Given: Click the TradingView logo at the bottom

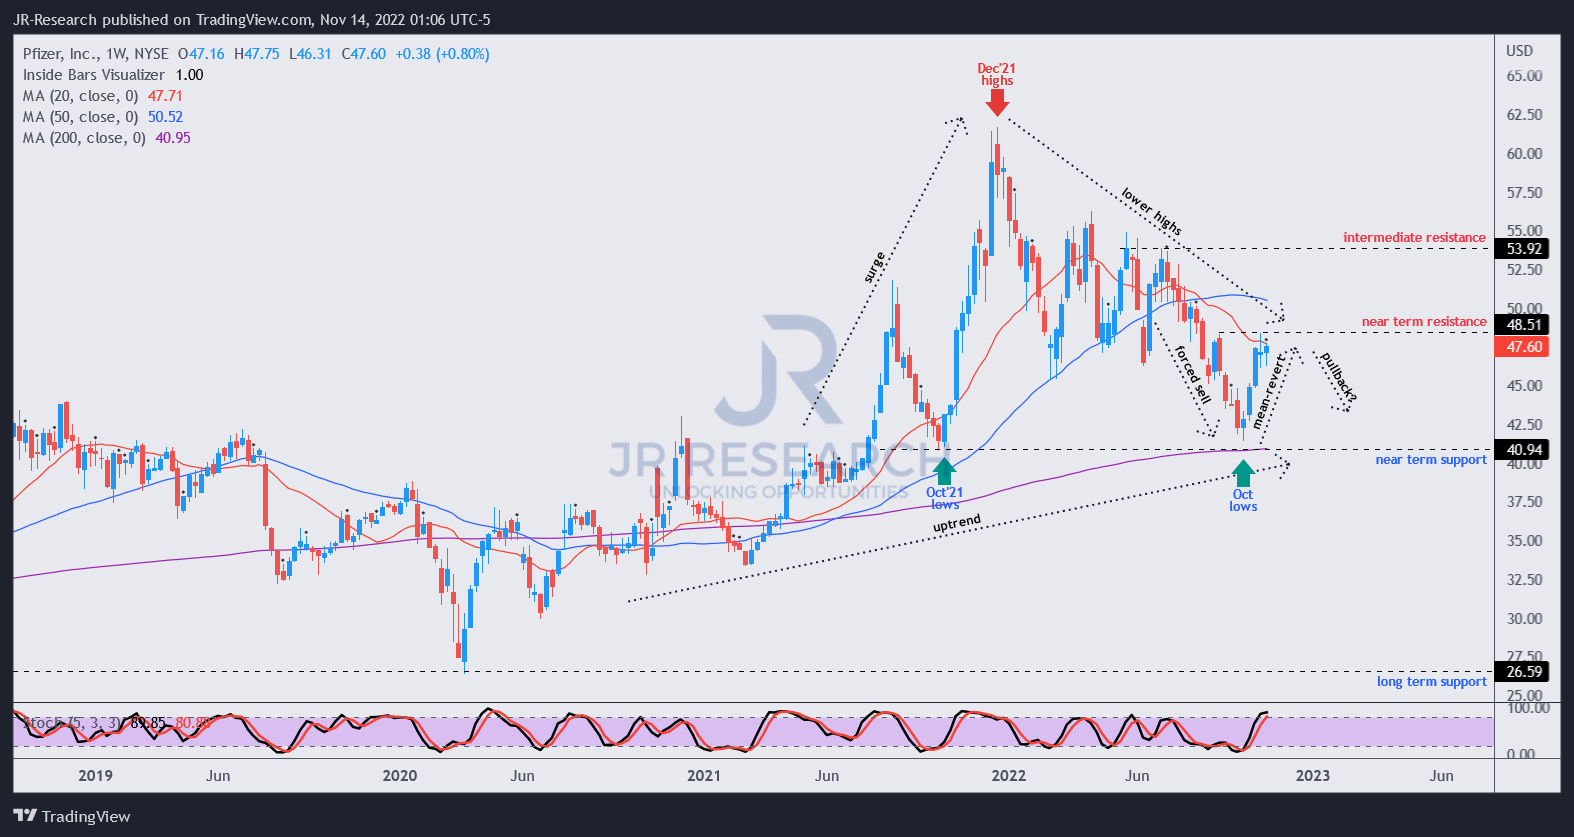Looking at the screenshot, I should click(x=72, y=816).
